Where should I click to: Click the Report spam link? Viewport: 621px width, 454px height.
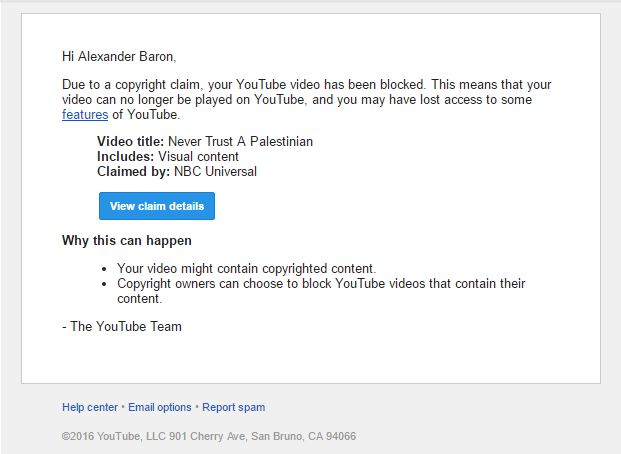click(x=234, y=407)
